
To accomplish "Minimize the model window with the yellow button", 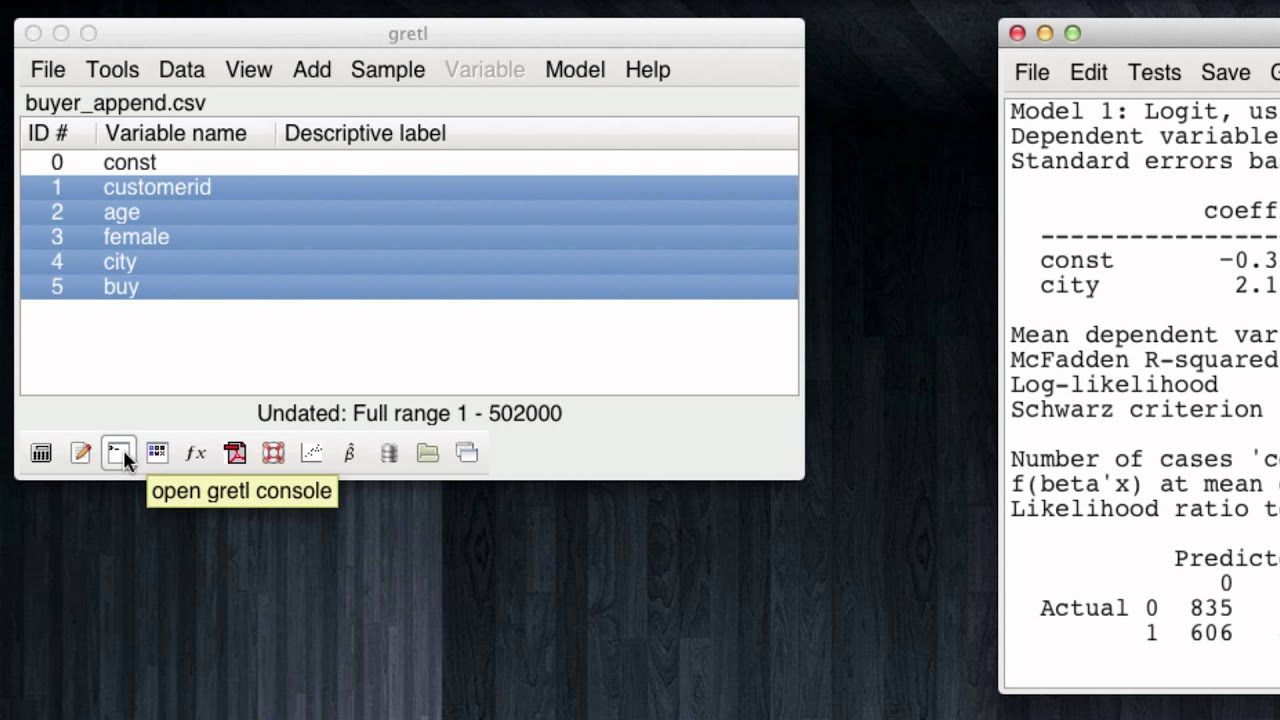I will (x=1045, y=33).
